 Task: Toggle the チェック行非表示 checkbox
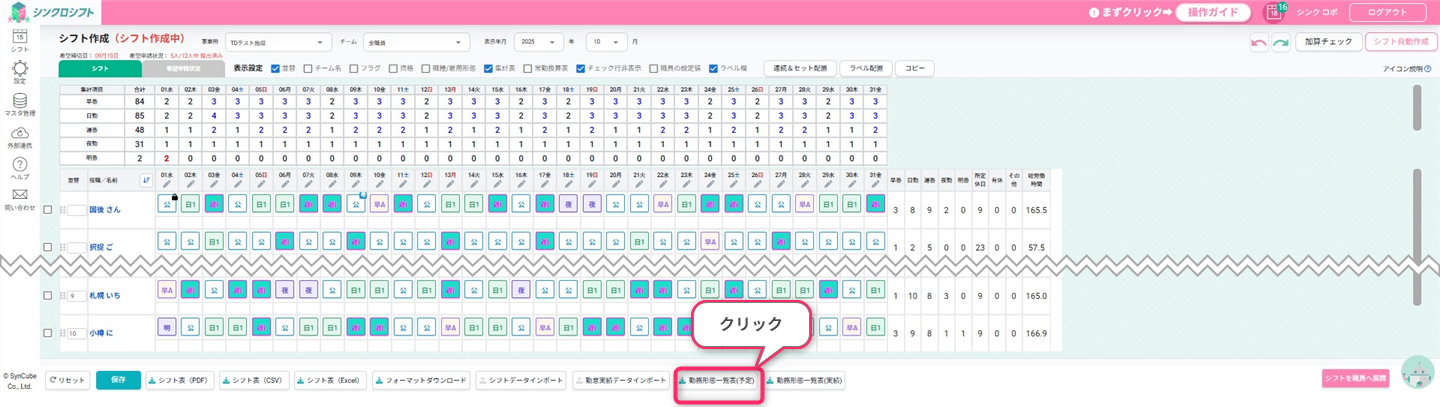tap(580, 69)
